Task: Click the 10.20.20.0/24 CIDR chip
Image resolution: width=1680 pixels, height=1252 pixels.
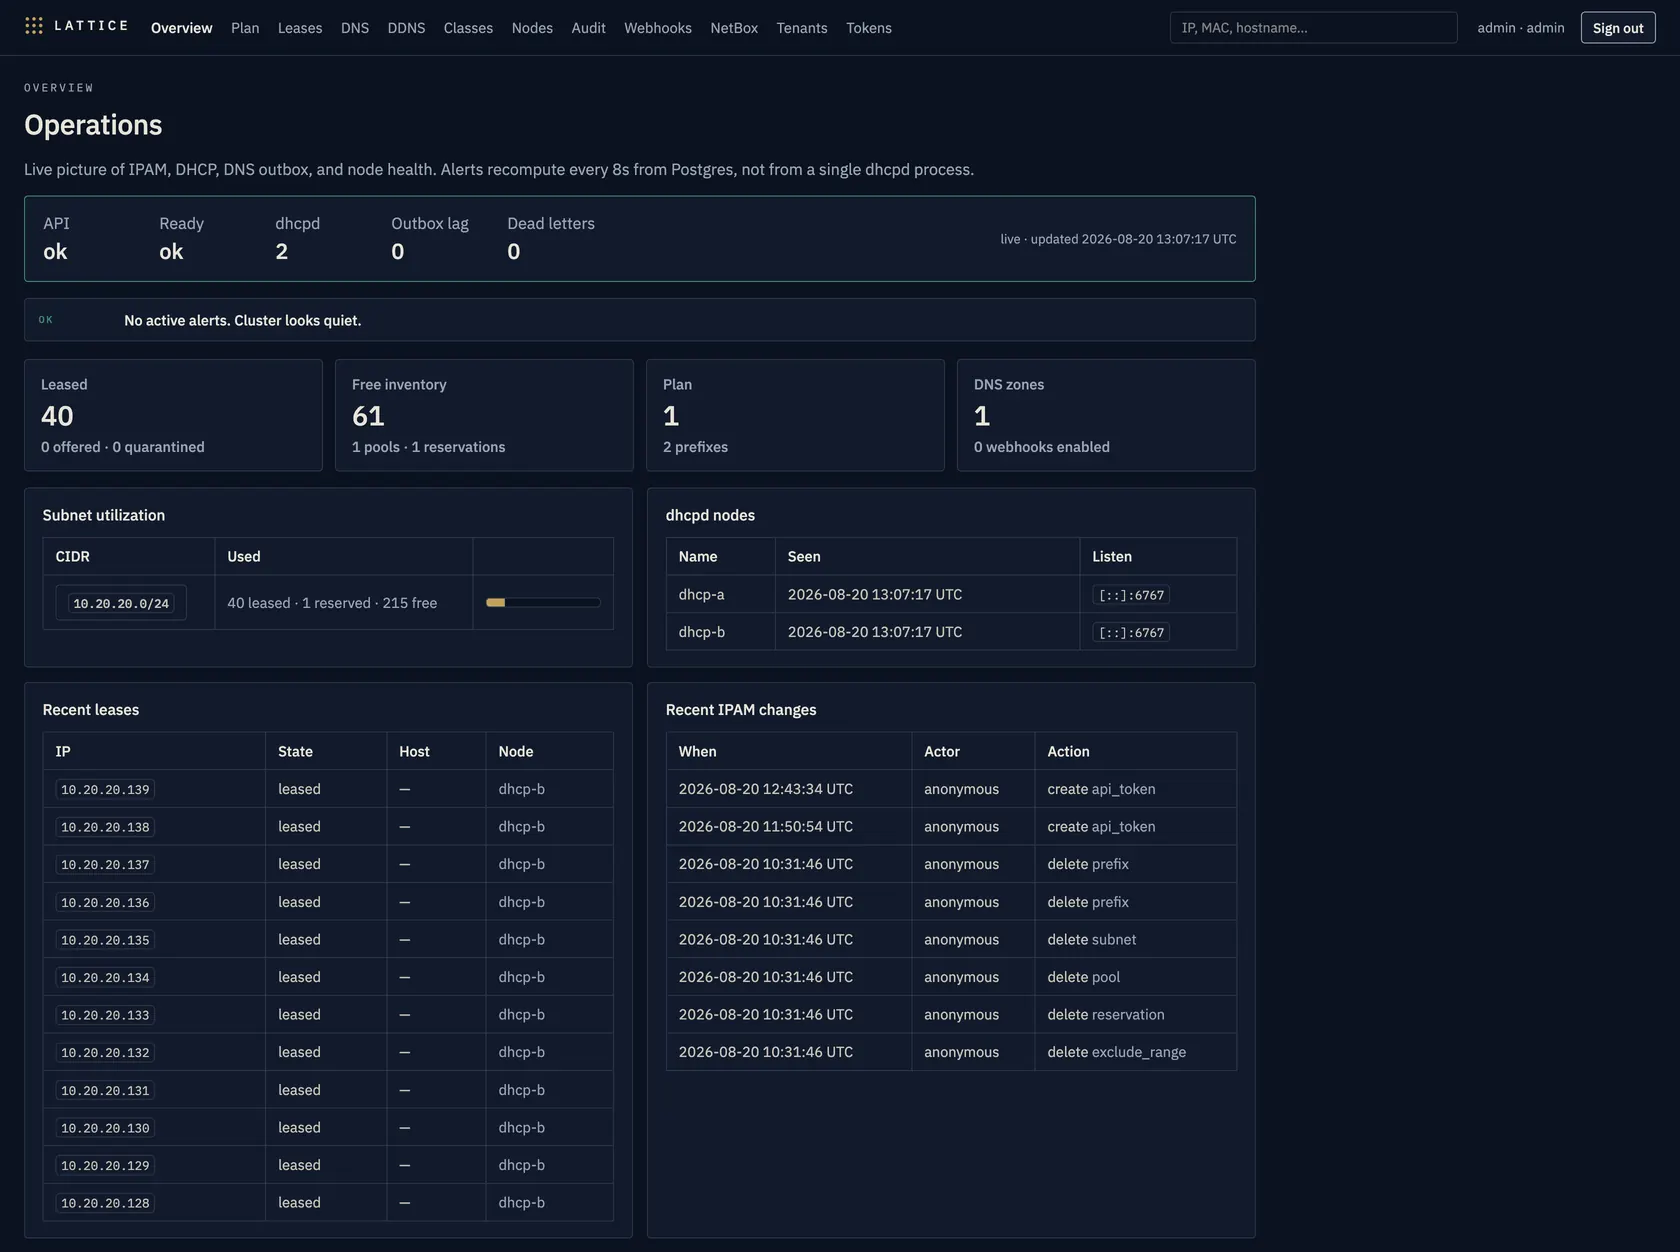Action: click(121, 603)
